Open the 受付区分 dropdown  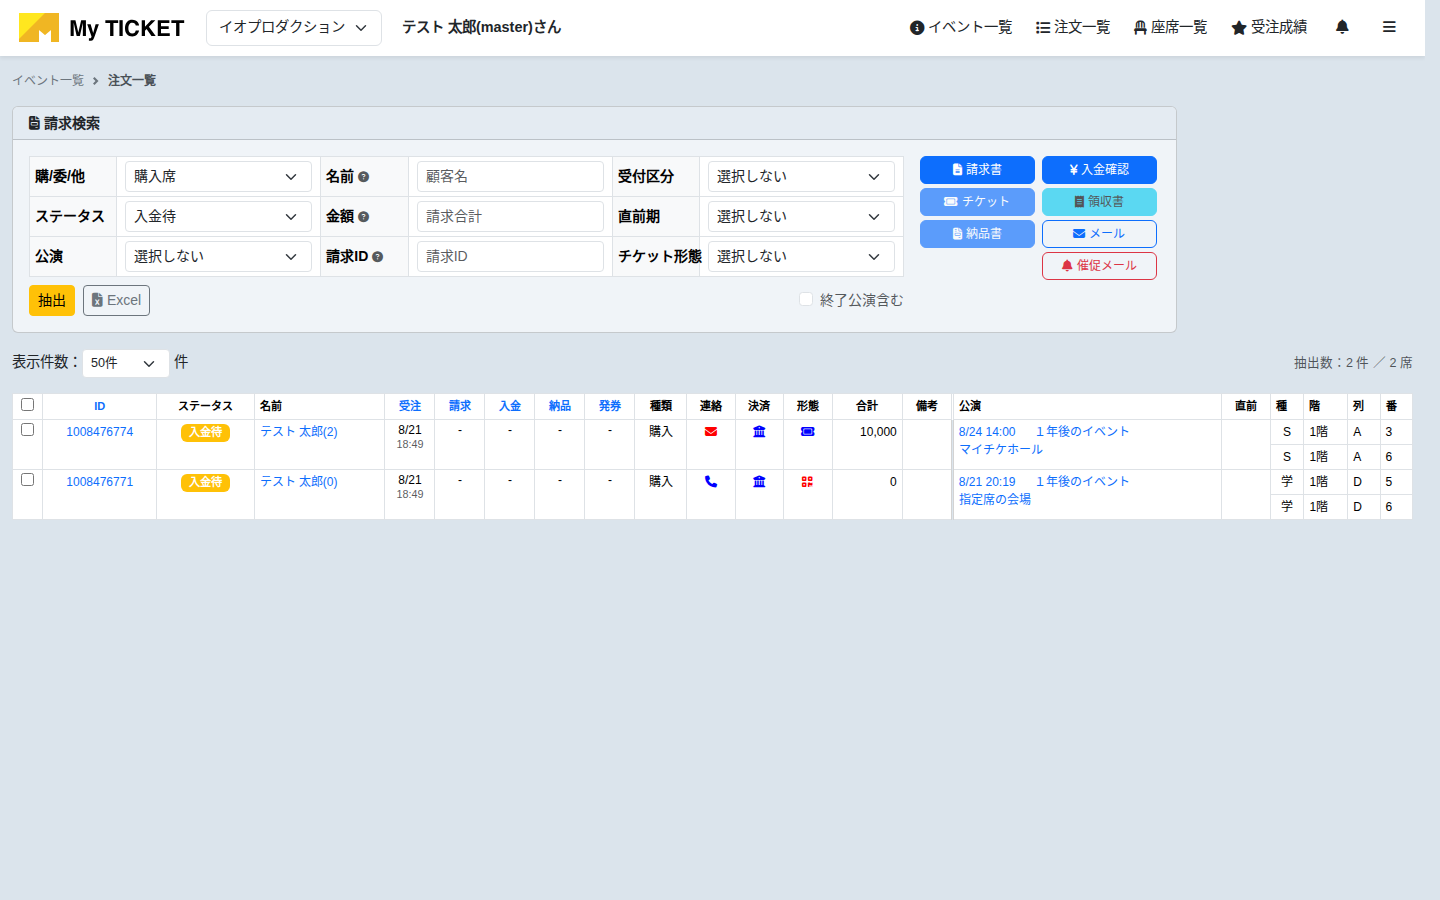point(801,176)
